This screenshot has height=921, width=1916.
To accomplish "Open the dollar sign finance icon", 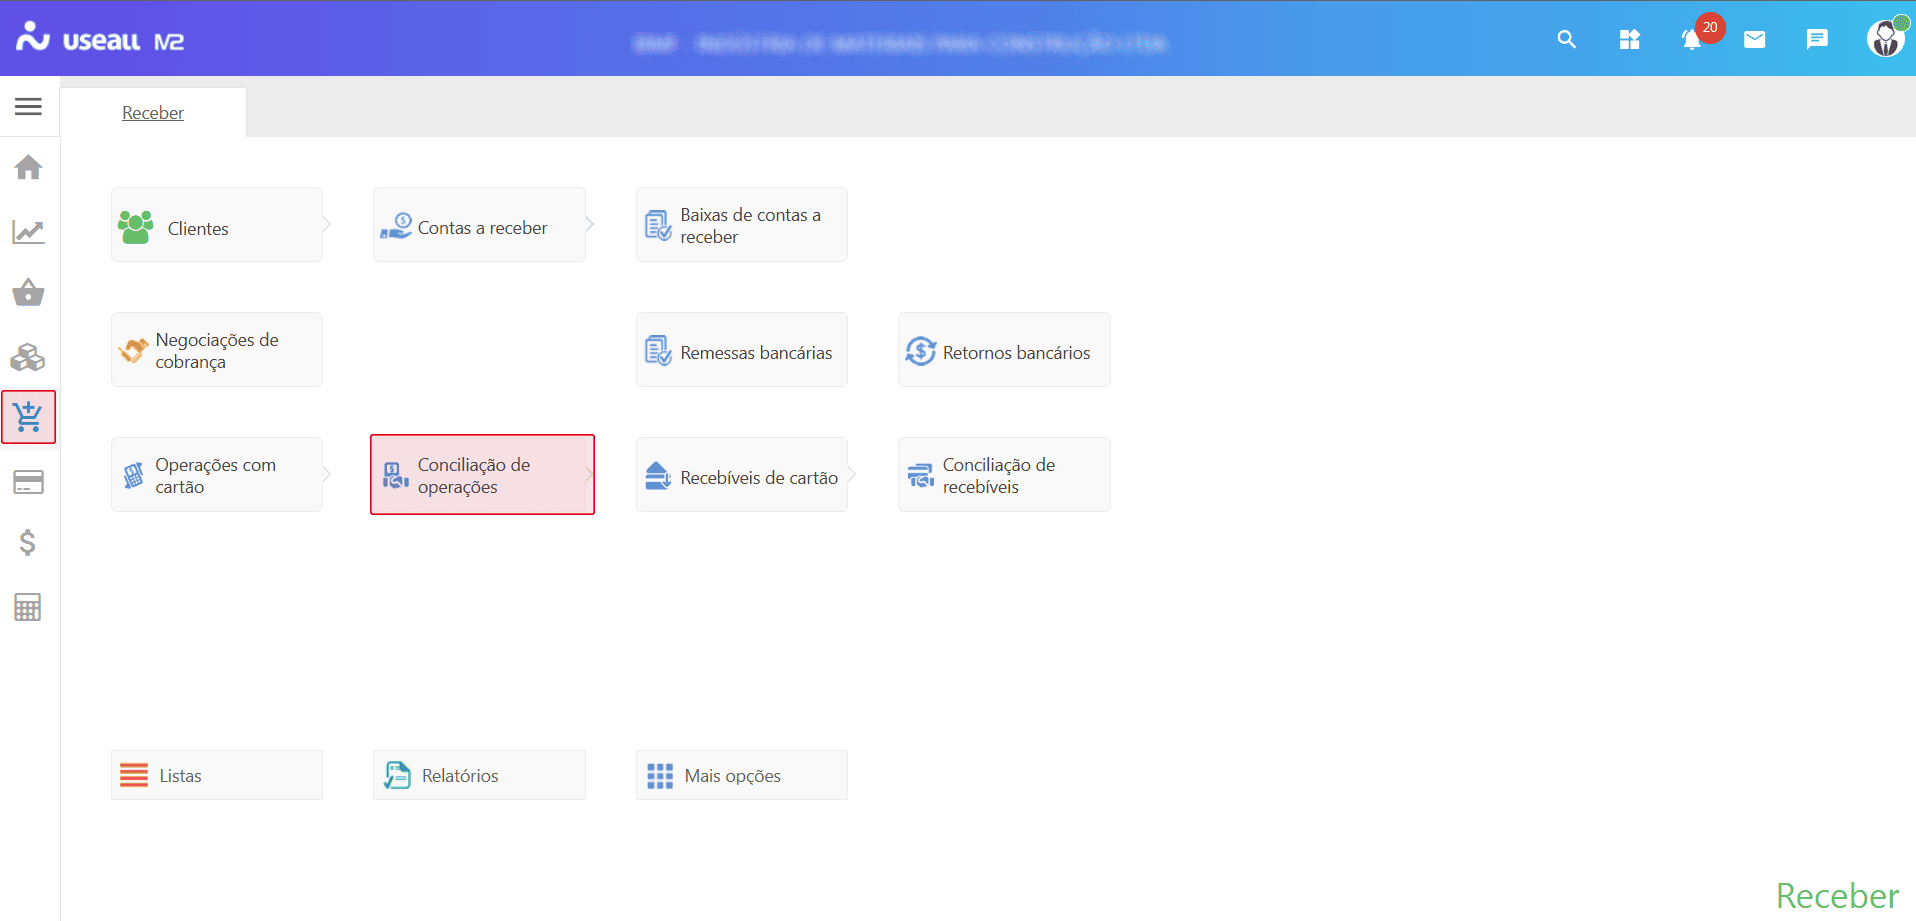I will coord(28,543).
